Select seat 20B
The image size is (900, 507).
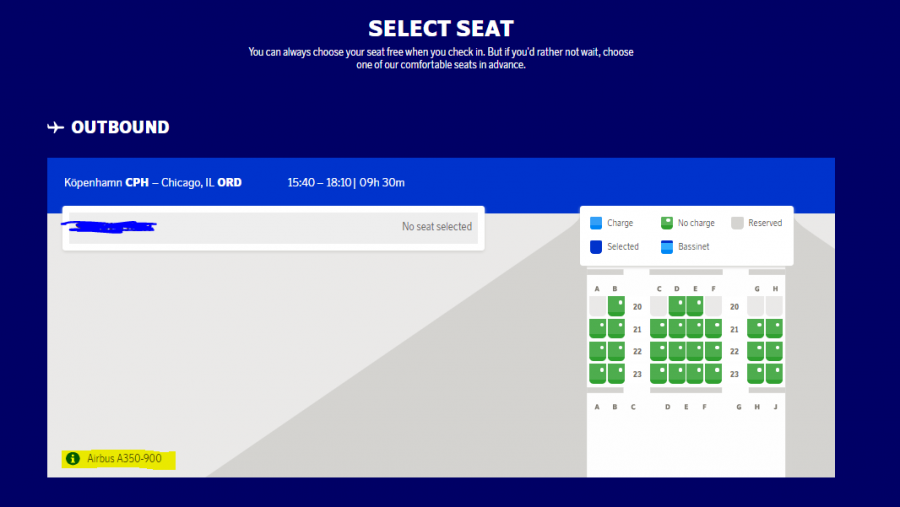click(x=616, y=306)
